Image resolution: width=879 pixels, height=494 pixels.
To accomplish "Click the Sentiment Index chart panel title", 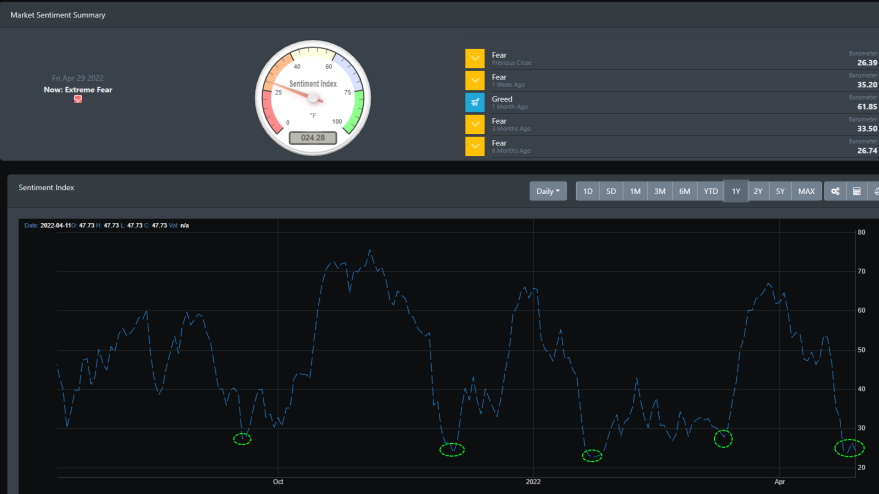I will [x=46, y=187].
